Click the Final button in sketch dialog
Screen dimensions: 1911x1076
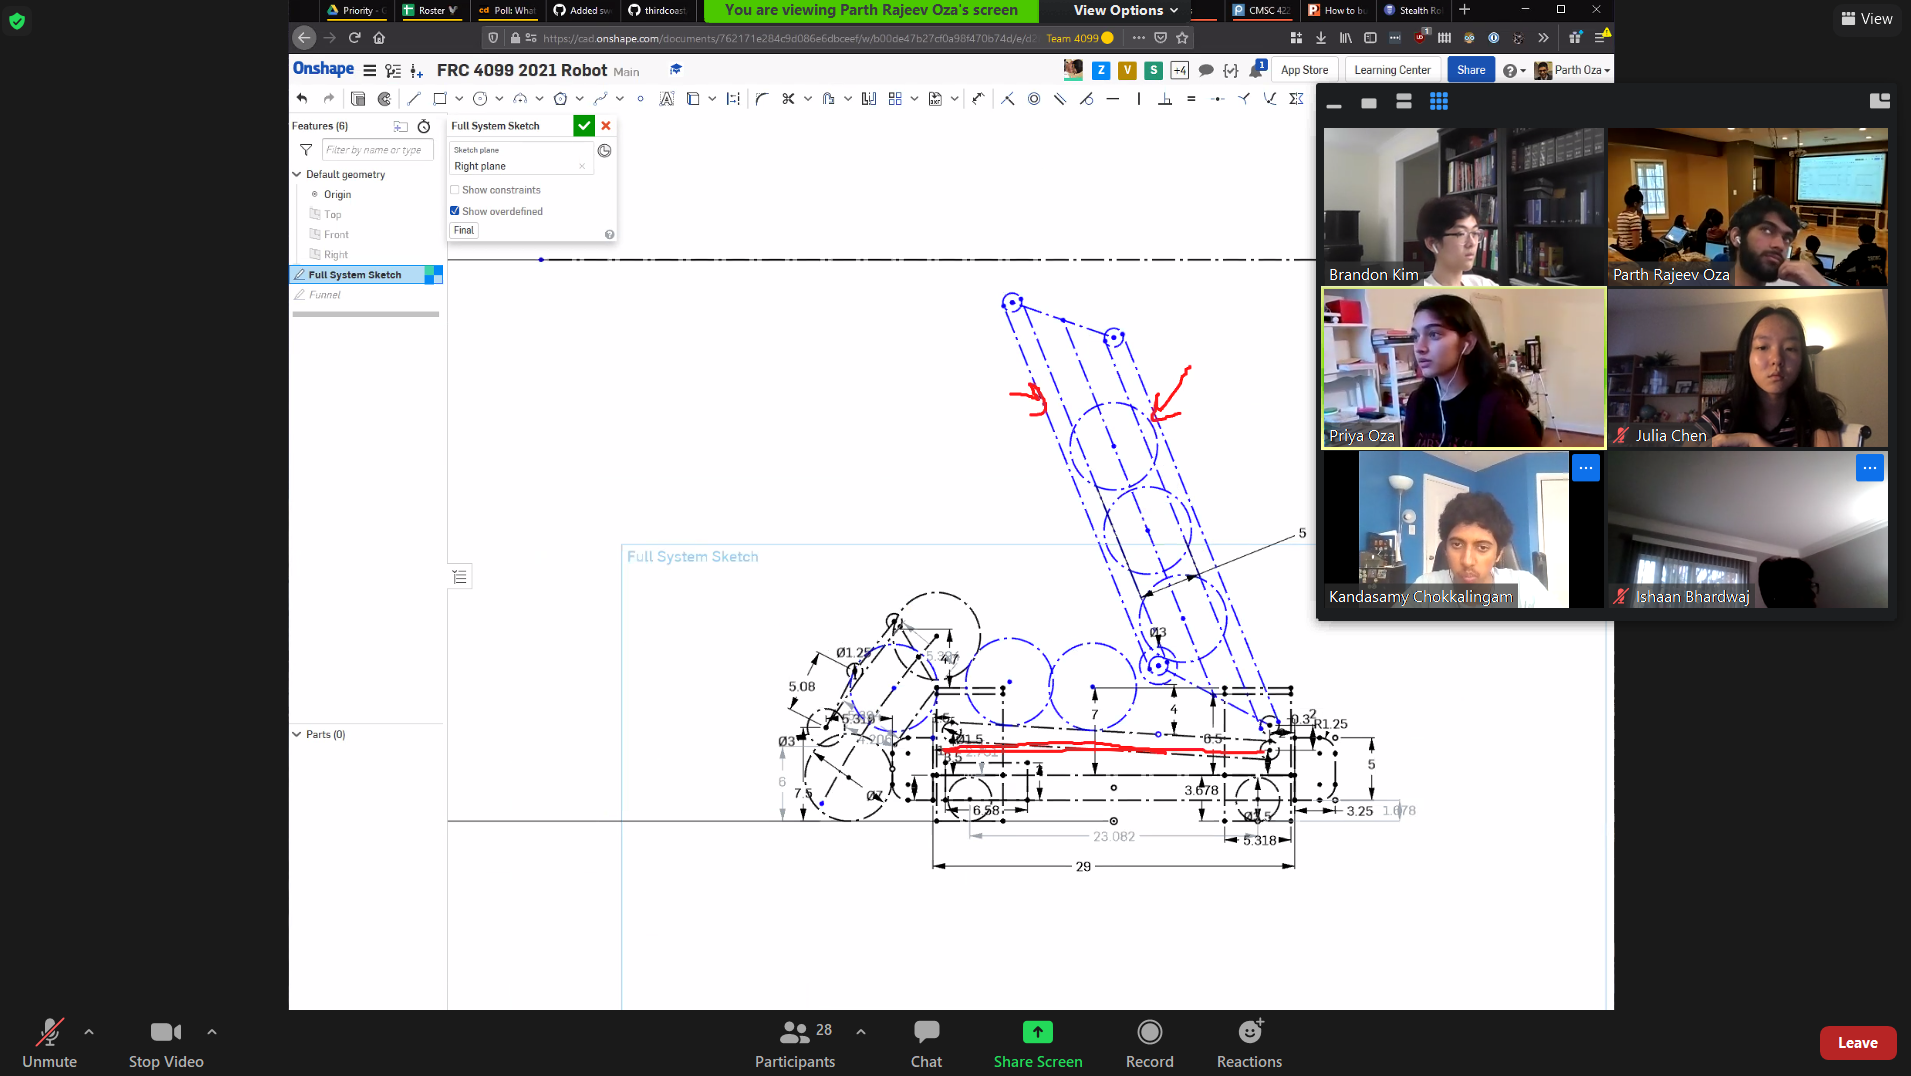pyautogui.click(x=464, y=230)
